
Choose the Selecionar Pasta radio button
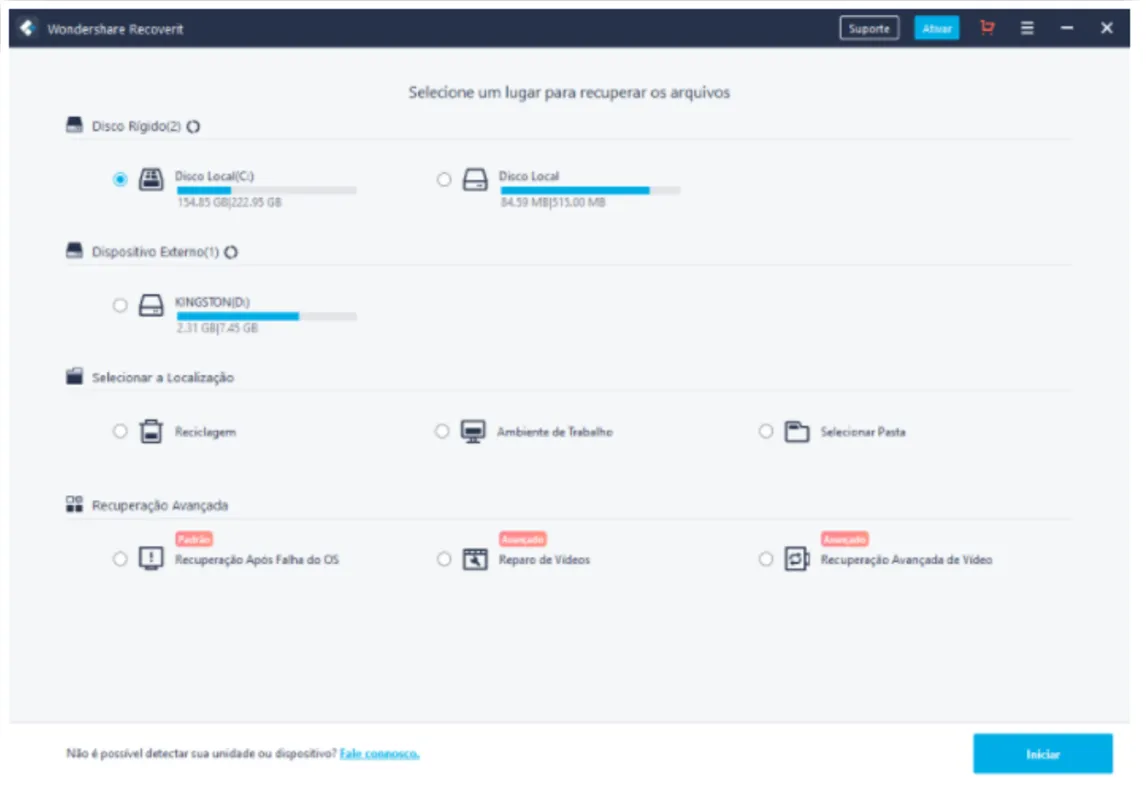765,431
